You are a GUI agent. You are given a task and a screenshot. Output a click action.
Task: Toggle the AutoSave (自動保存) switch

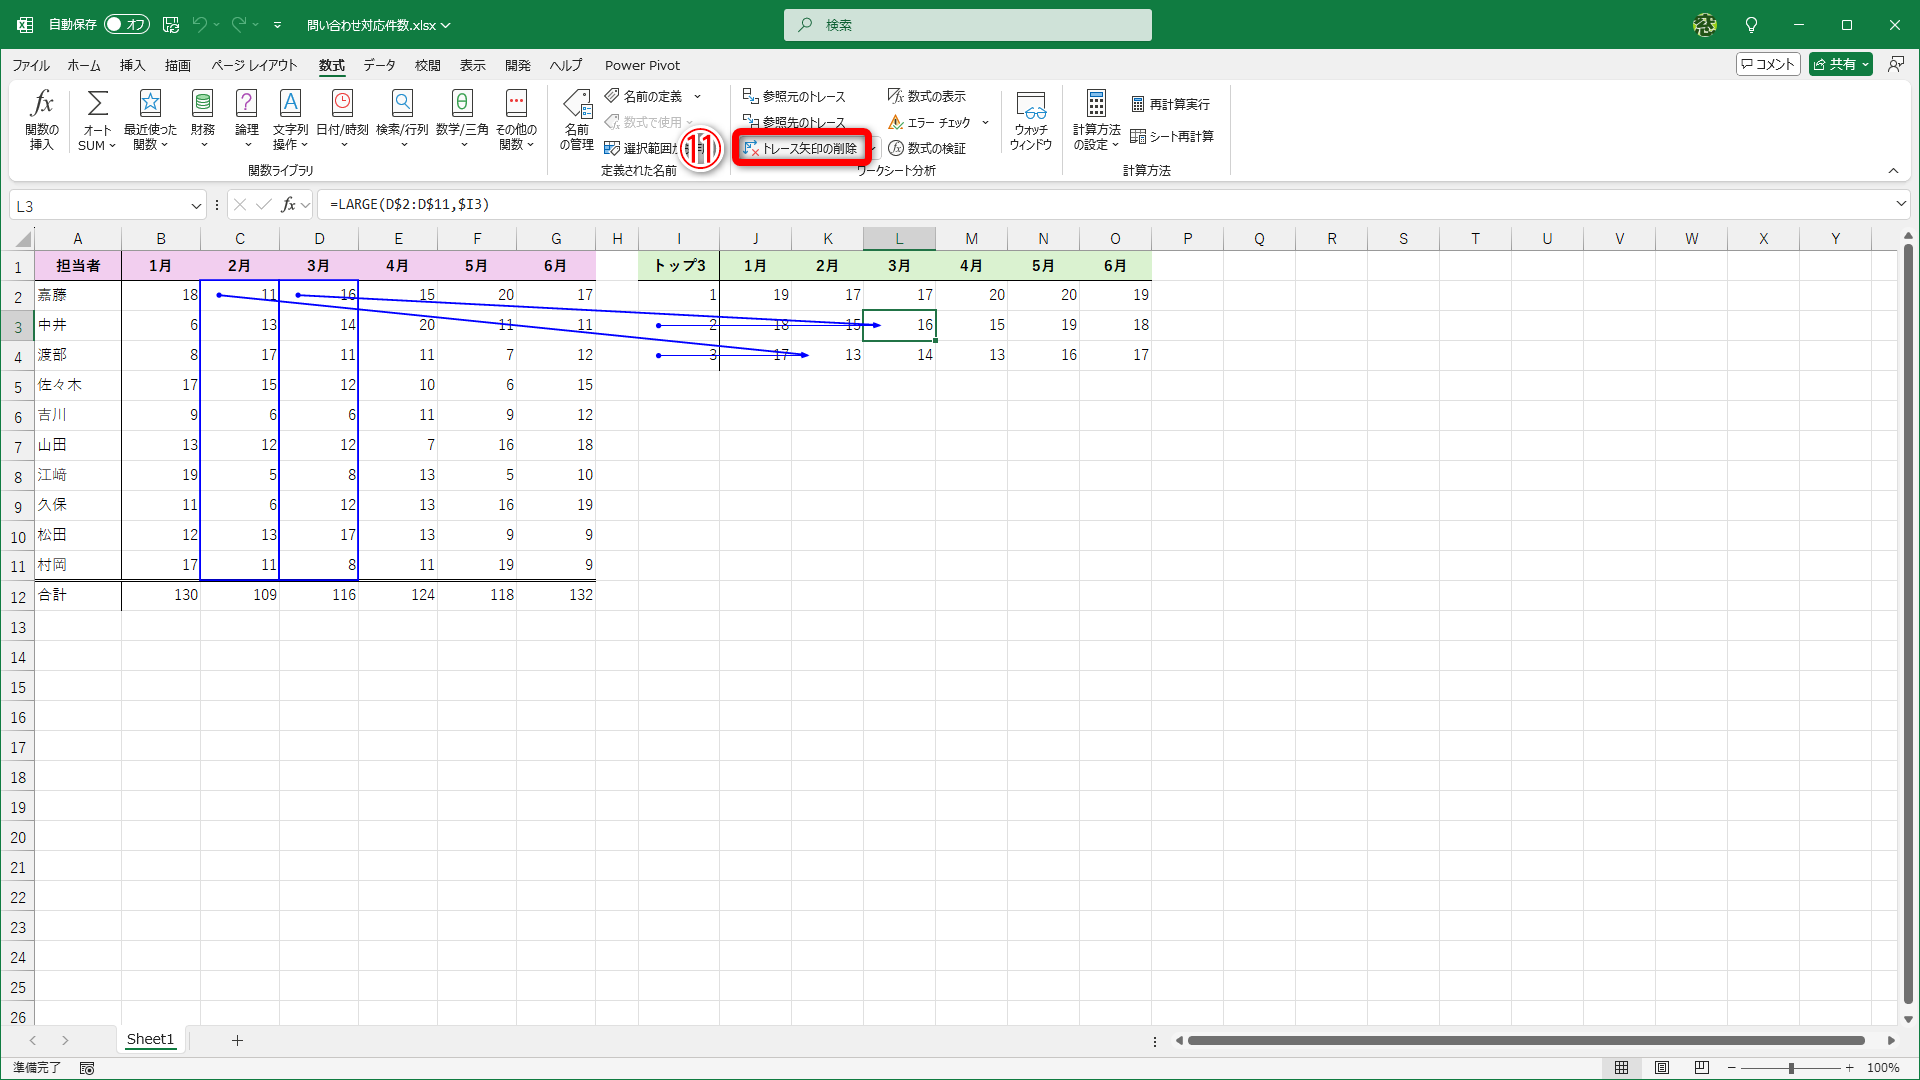click(x=127, y=24)
